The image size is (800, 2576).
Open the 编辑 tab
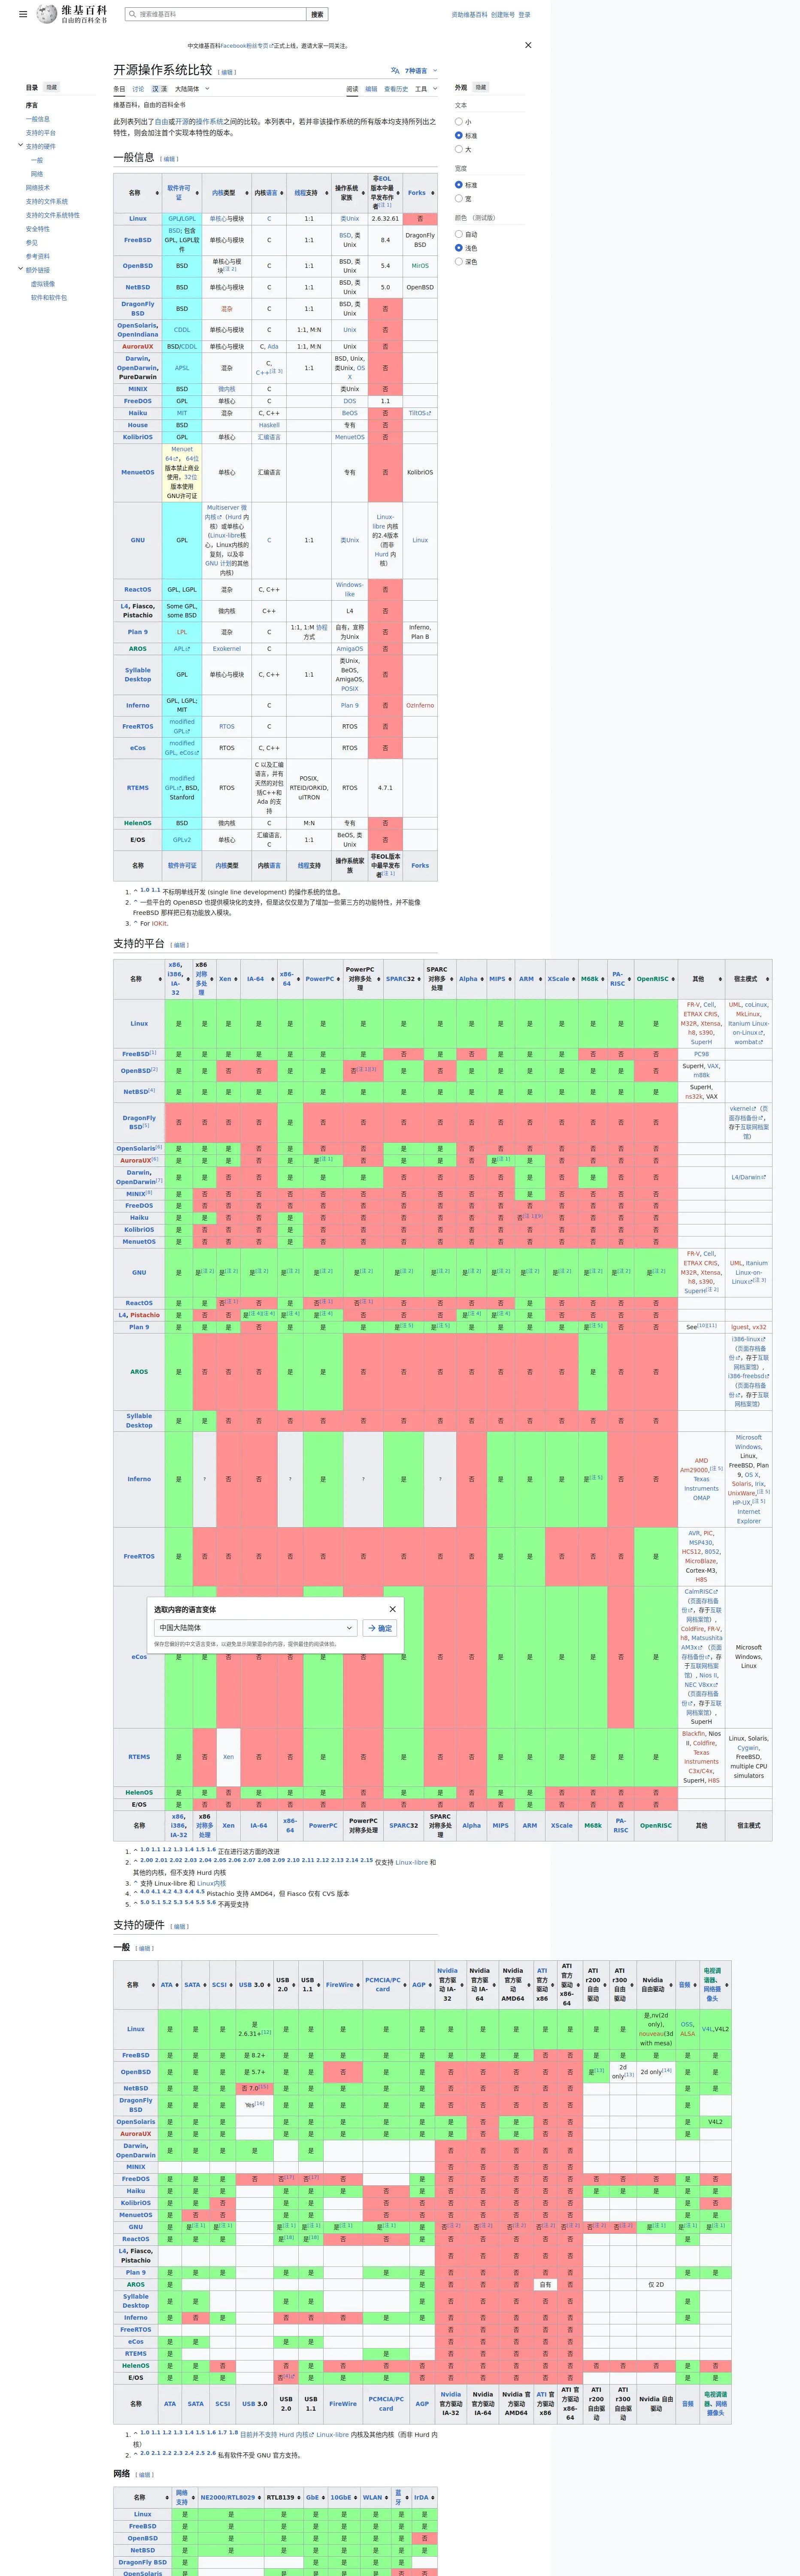371,89
